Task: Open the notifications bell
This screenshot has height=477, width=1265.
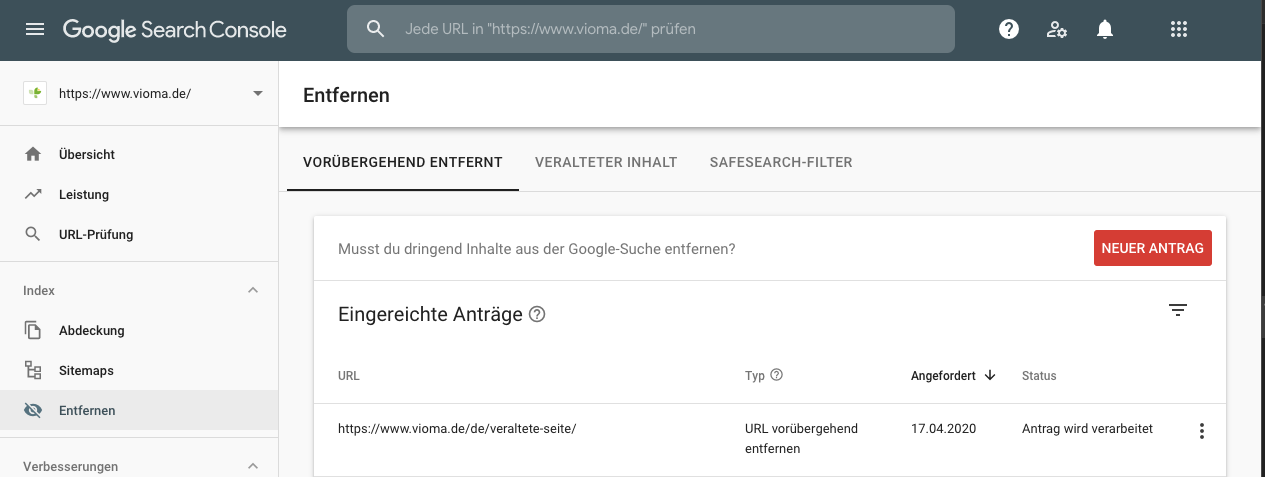Action: 1105,30
